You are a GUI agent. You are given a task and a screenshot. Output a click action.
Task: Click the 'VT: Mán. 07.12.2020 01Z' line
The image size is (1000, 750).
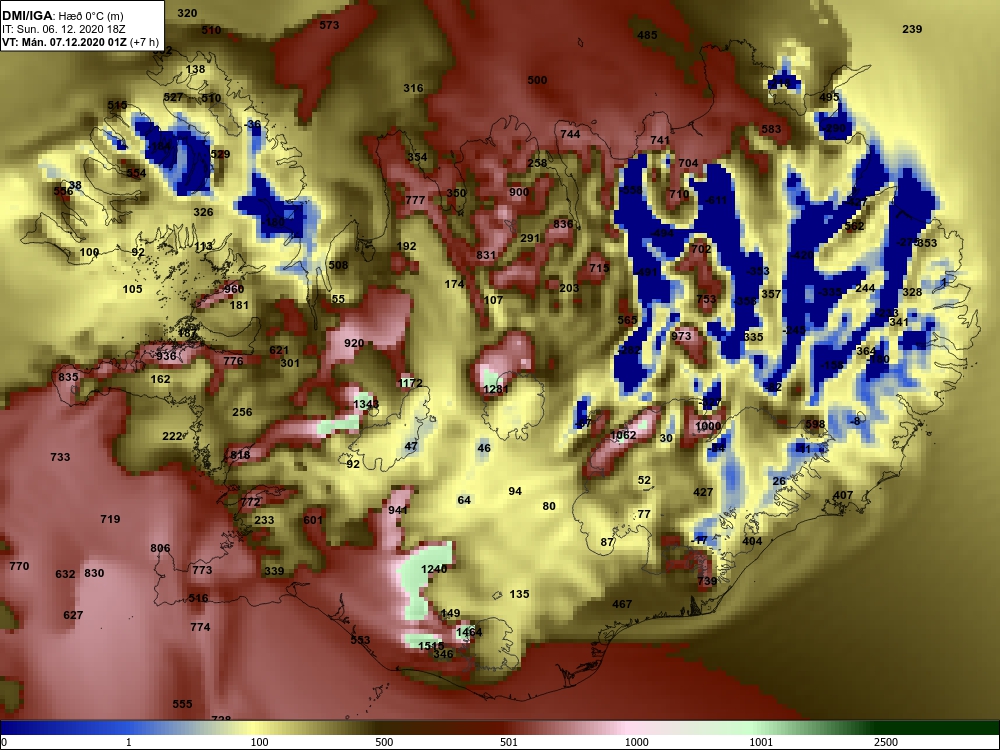pyautogui.click(x=64, y=43)
